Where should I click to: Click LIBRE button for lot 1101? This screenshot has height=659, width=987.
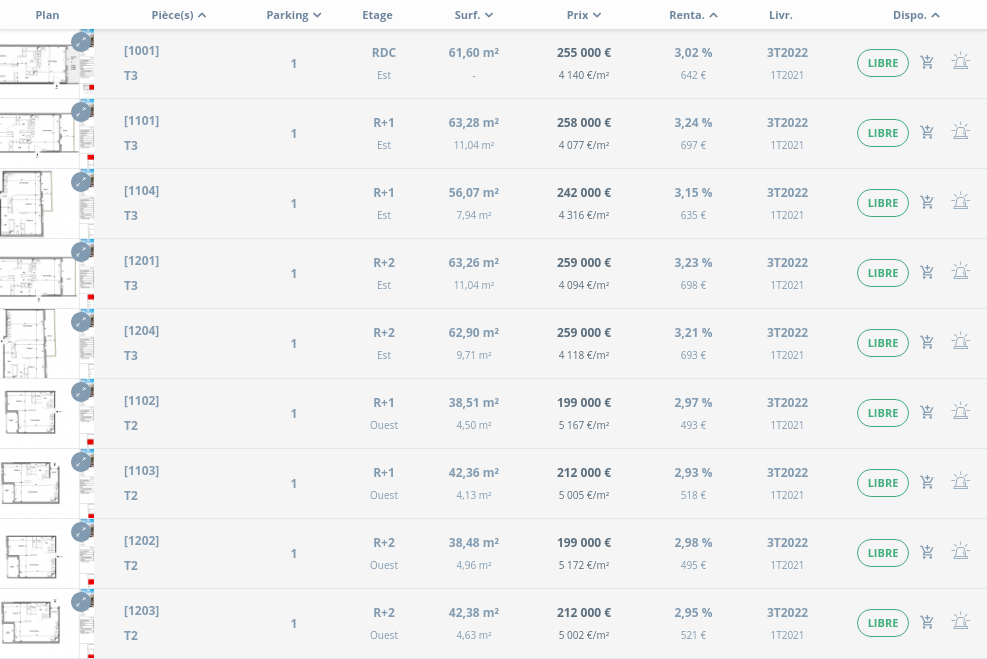pyautogui.click(x=882, y=133)
